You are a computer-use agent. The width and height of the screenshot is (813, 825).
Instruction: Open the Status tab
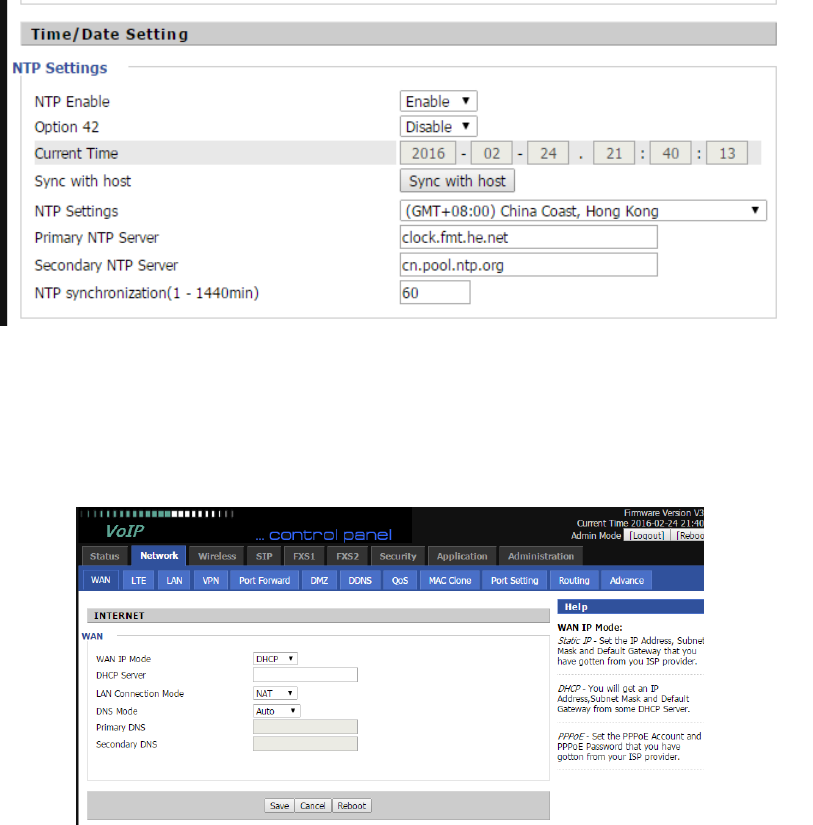point(105,556)
